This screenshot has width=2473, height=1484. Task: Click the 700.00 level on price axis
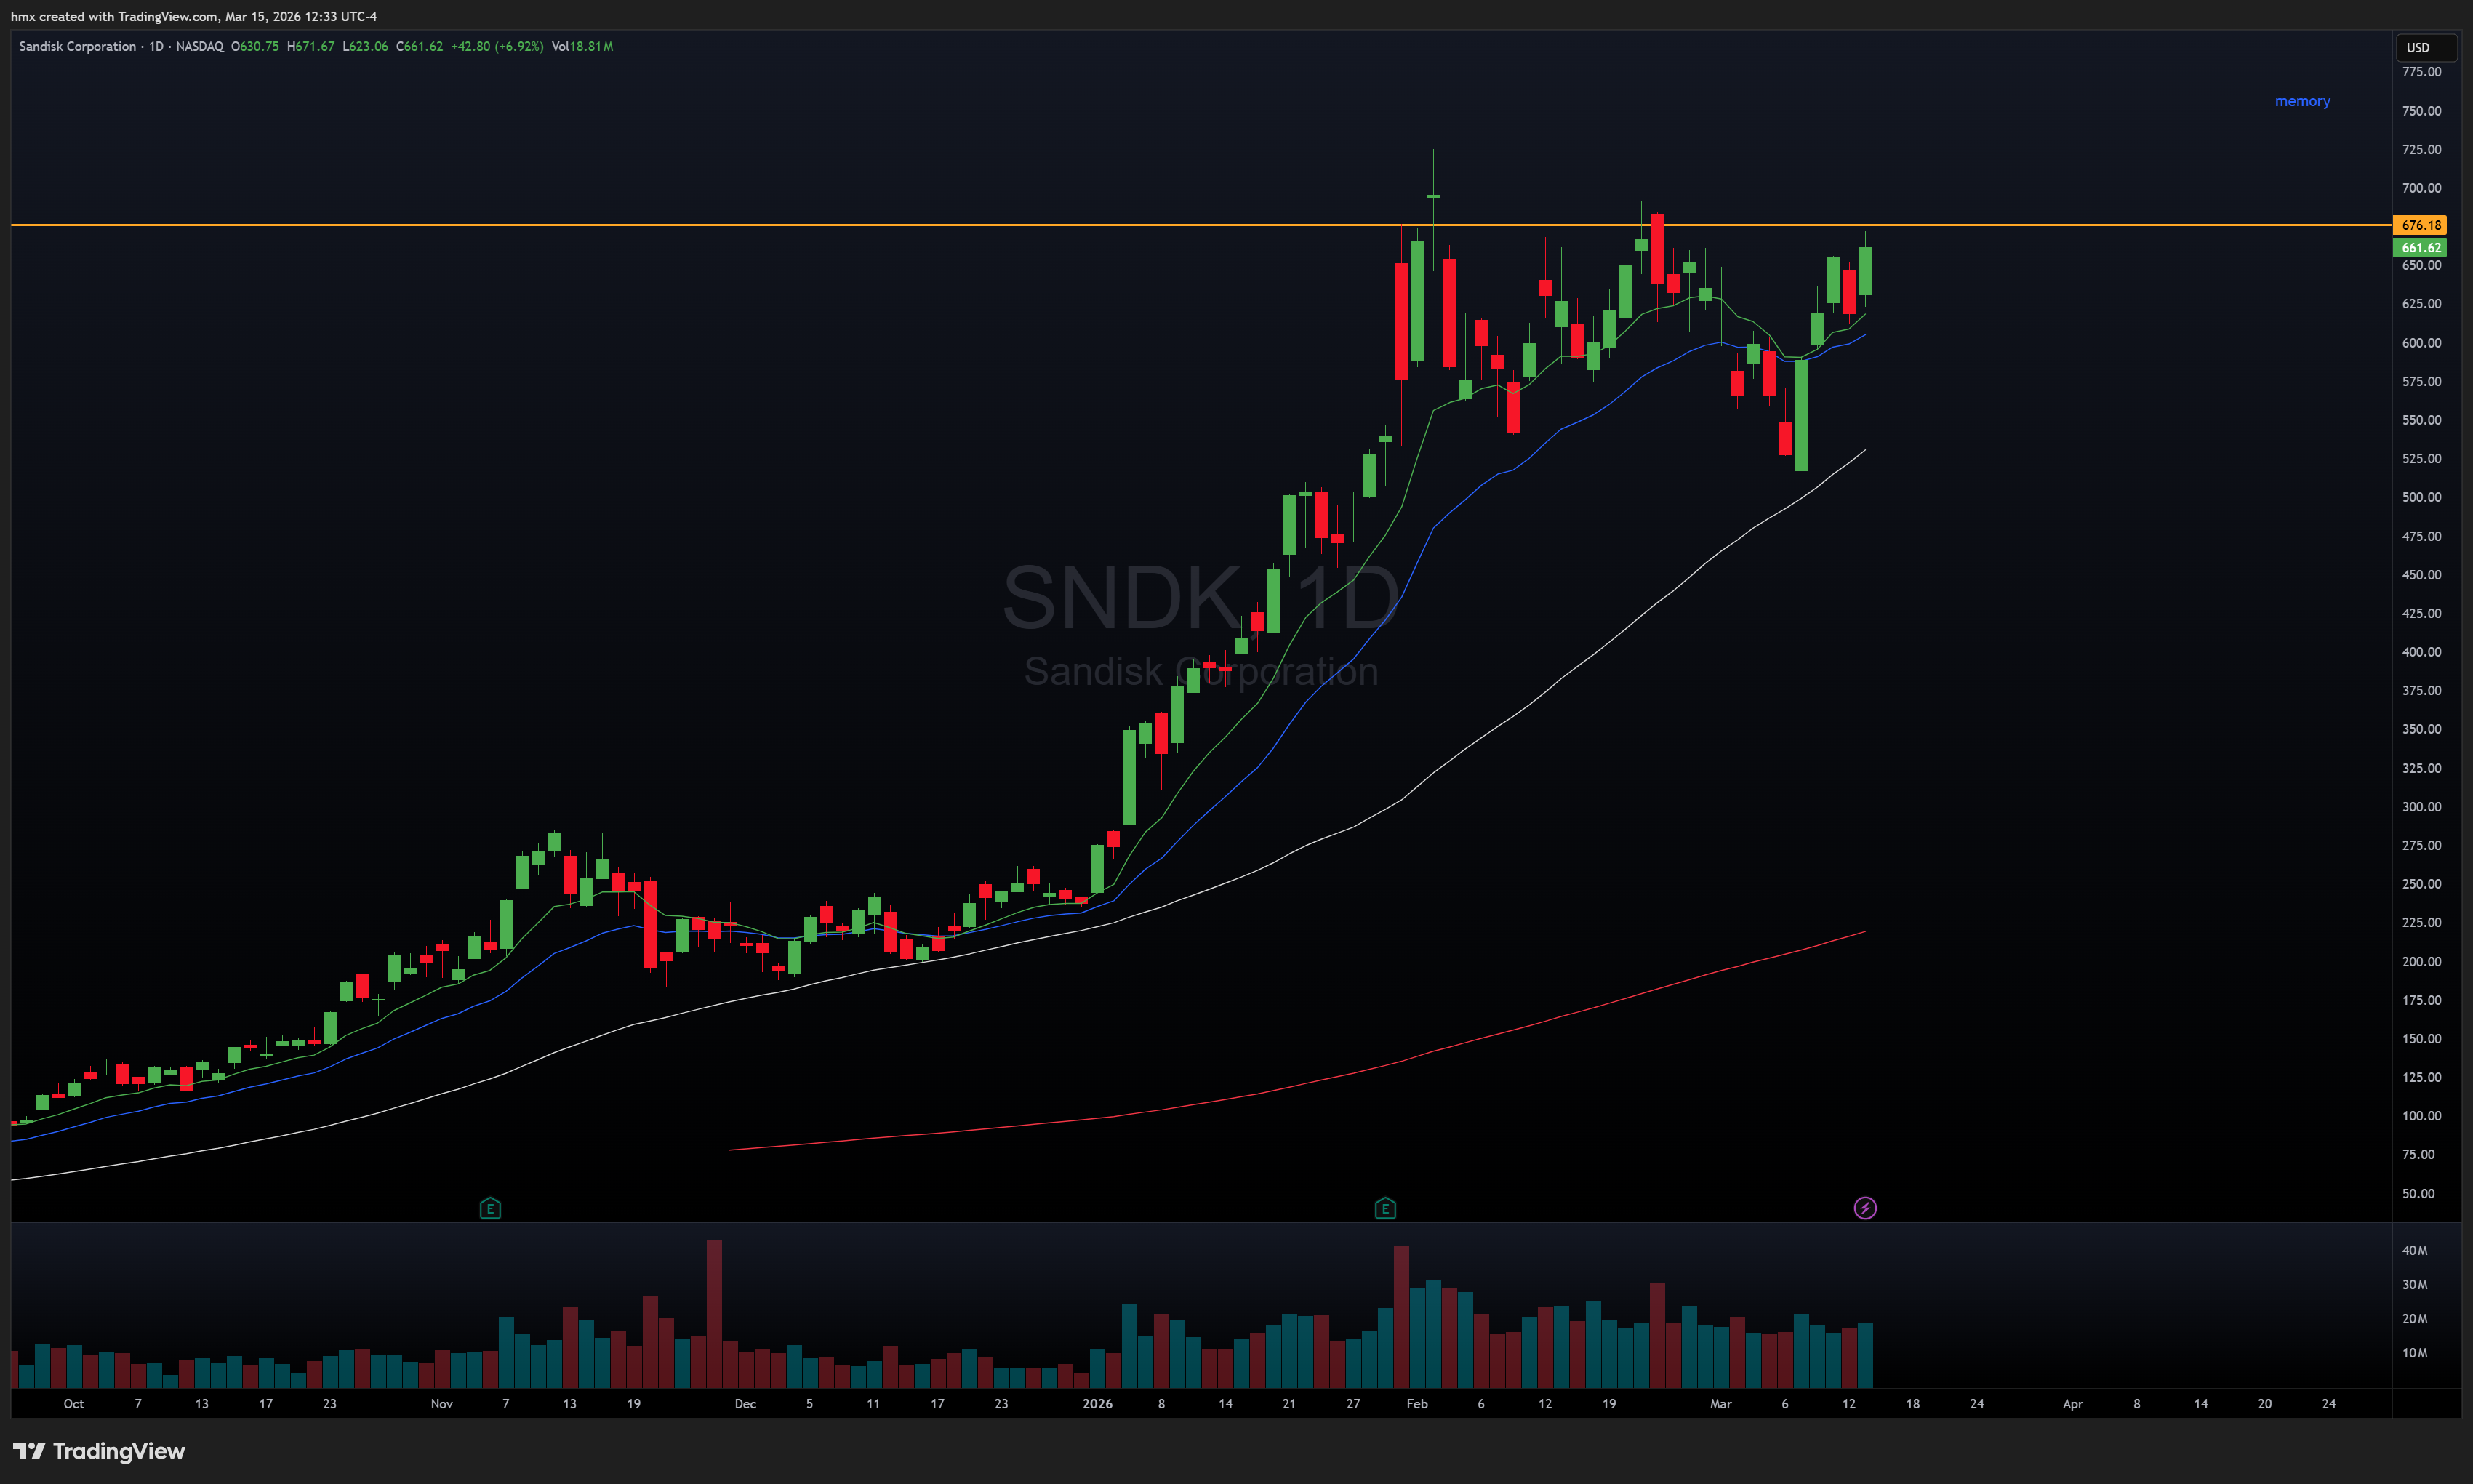(x=2421, y=188)
